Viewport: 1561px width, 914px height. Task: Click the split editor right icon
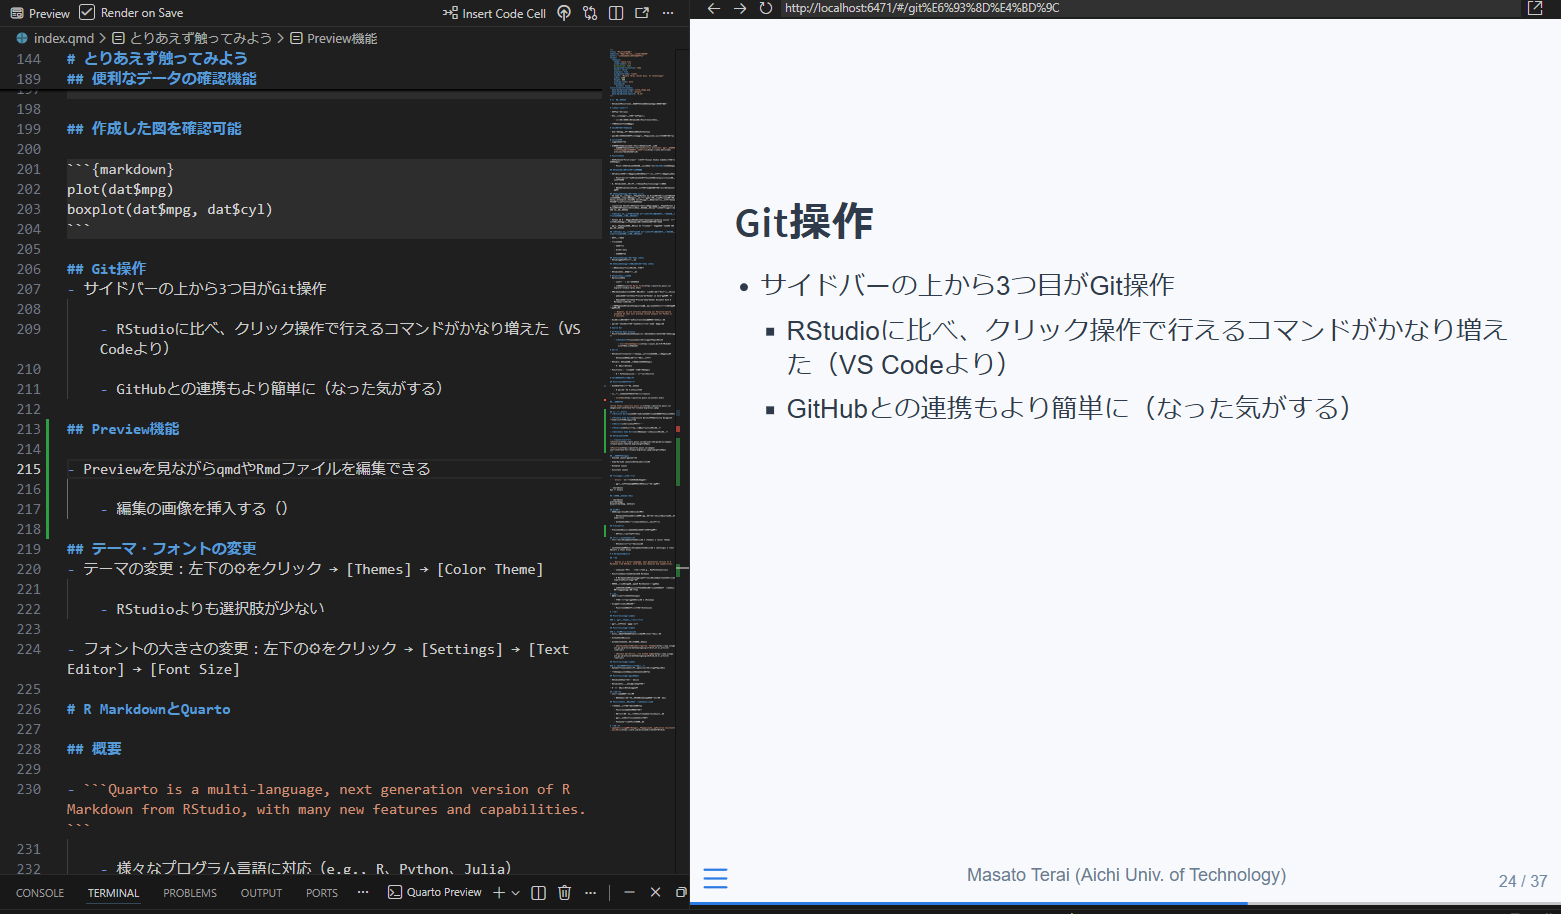616,13
